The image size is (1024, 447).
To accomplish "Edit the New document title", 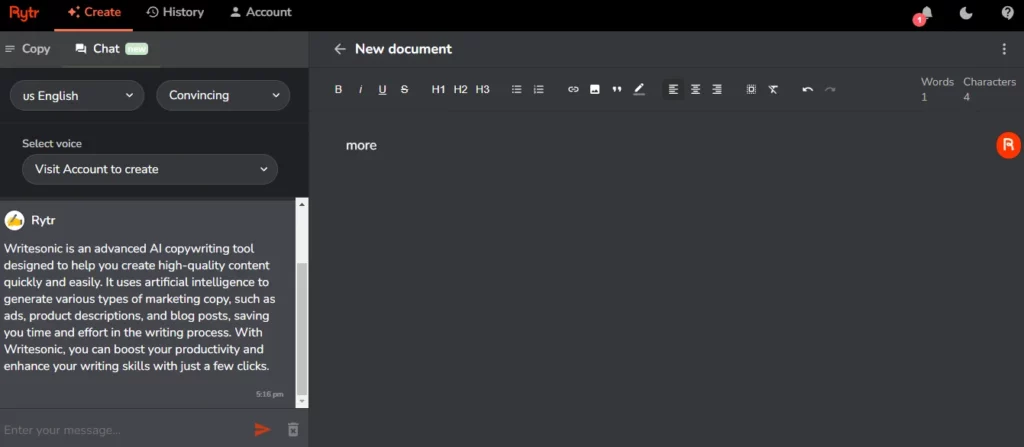I will coord(404,49).
